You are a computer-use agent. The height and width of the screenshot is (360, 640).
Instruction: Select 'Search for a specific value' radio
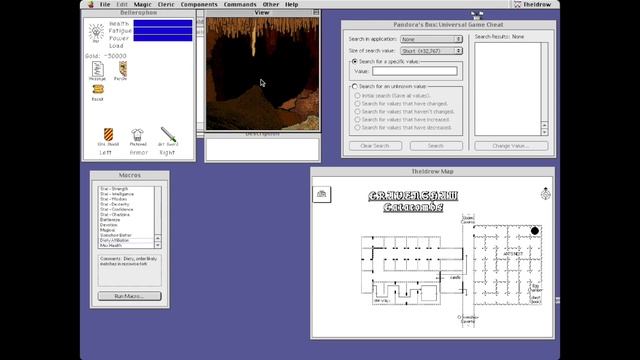tap(355, 62)
